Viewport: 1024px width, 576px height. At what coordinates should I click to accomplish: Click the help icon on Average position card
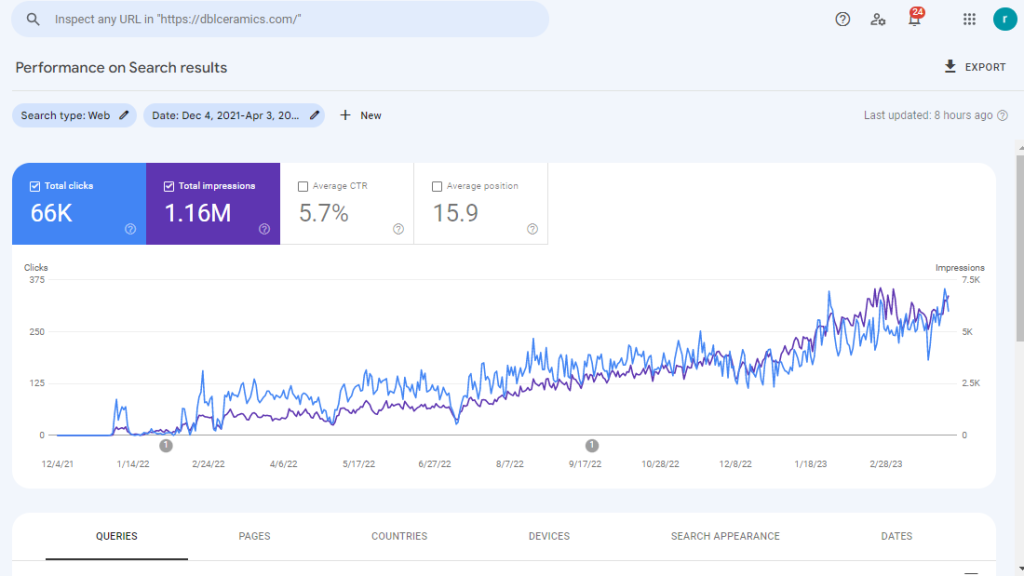(532, 229)
